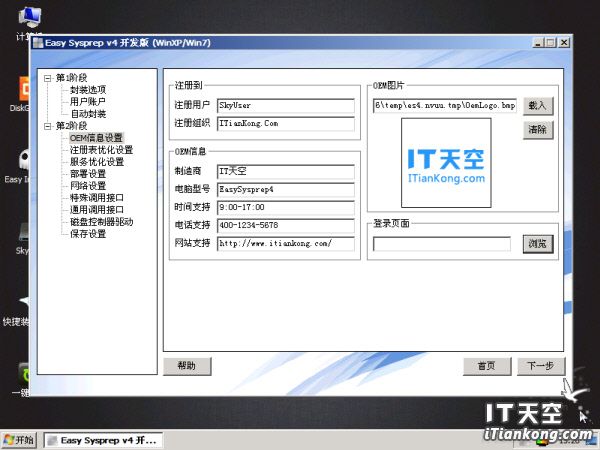
Task: Open 特殊调用接口 in the tree
Action: point(97,198)
